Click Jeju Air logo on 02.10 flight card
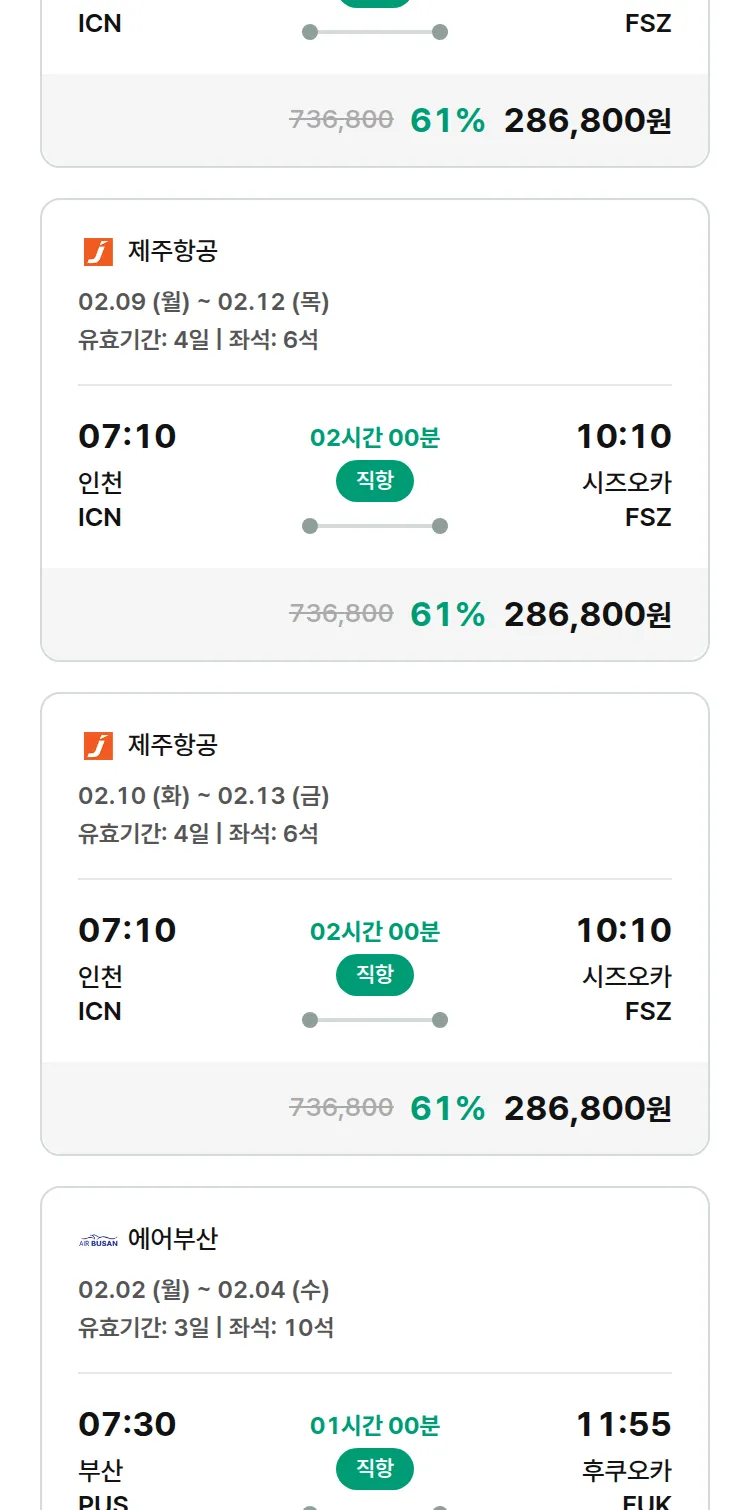Viewport: 750px width, 1510px height. [x=98, y=746]
